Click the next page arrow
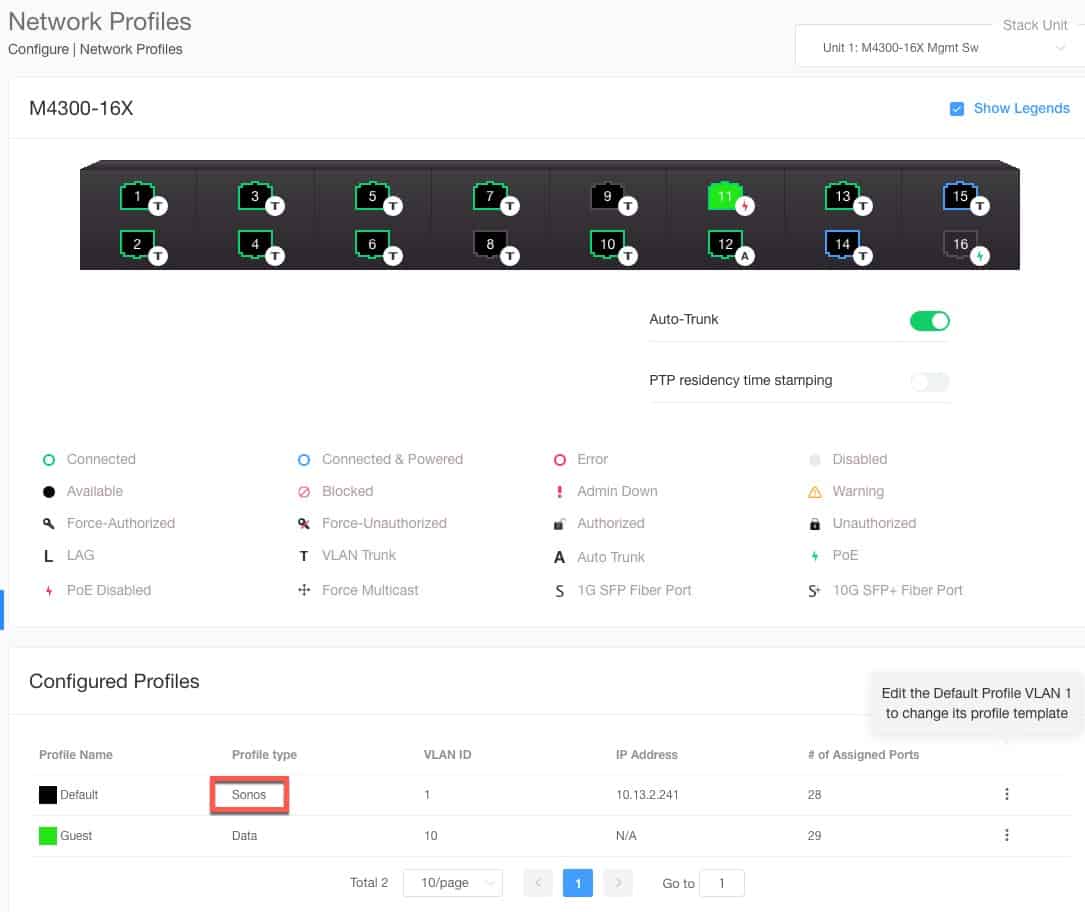This screenshot has height=912, width=1085. click(618, 883)
